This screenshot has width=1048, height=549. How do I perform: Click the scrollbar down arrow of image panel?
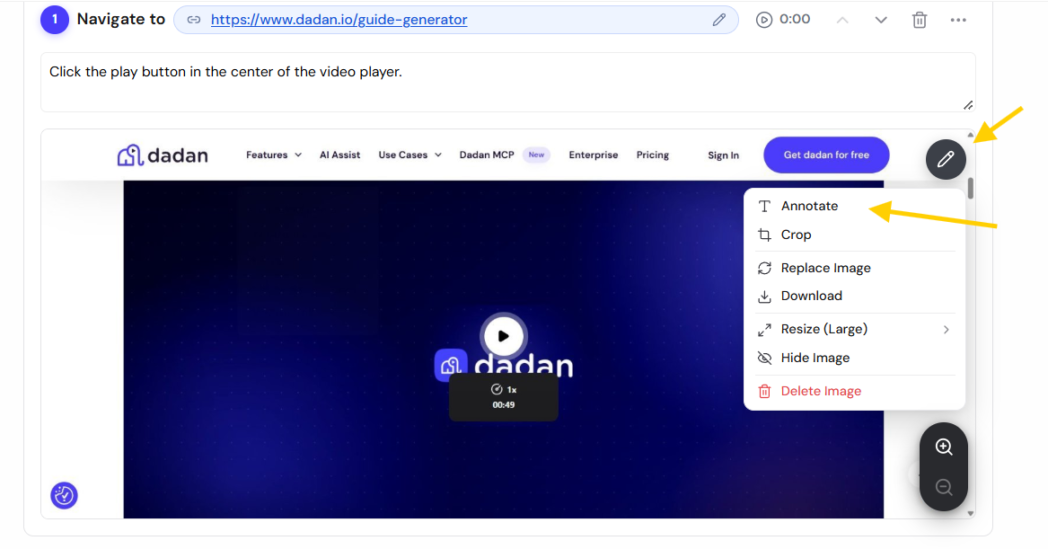[x=970, y=514]
